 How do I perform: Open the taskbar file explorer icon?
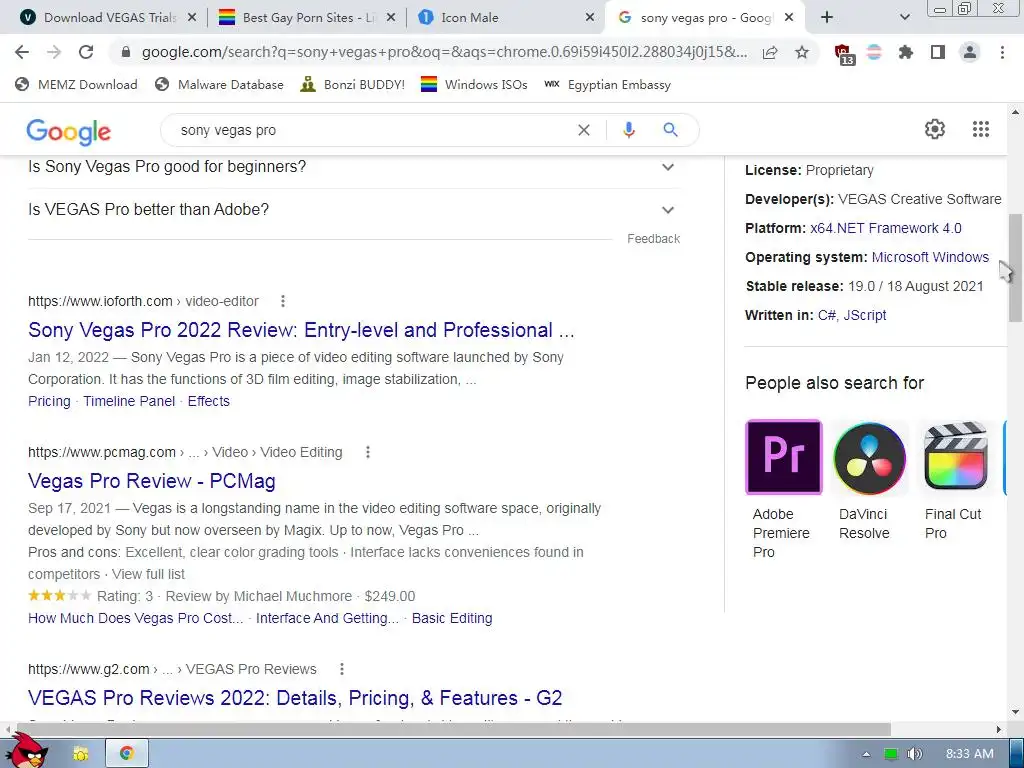pos(80,753)
